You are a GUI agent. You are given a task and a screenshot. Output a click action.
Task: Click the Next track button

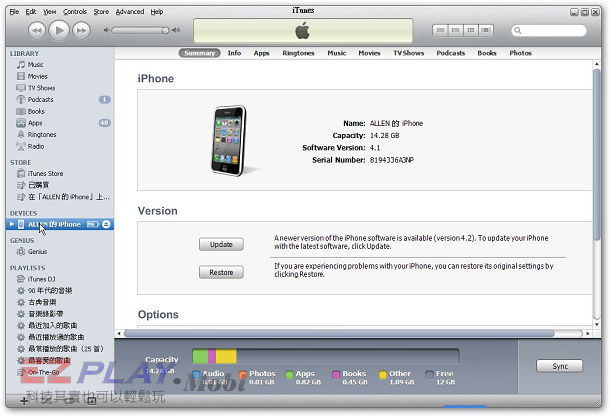[x=81, y=30]
